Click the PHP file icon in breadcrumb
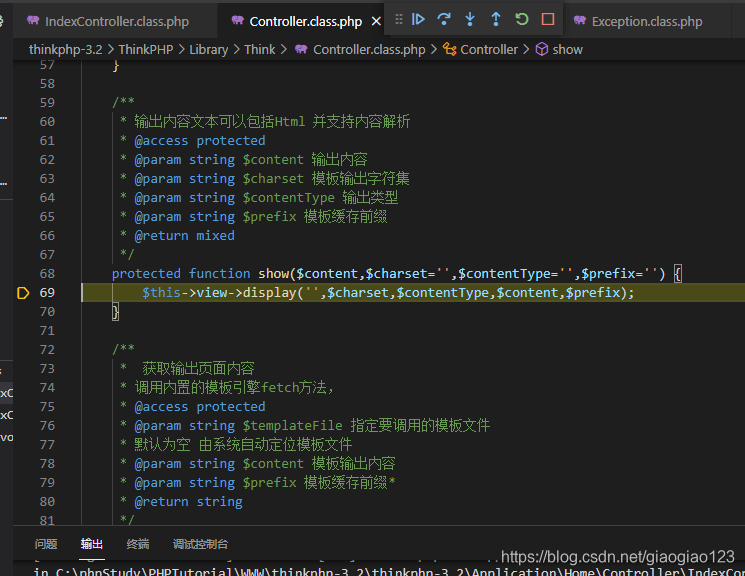Screen dimensions: 745x576 [x=301, y=49]
